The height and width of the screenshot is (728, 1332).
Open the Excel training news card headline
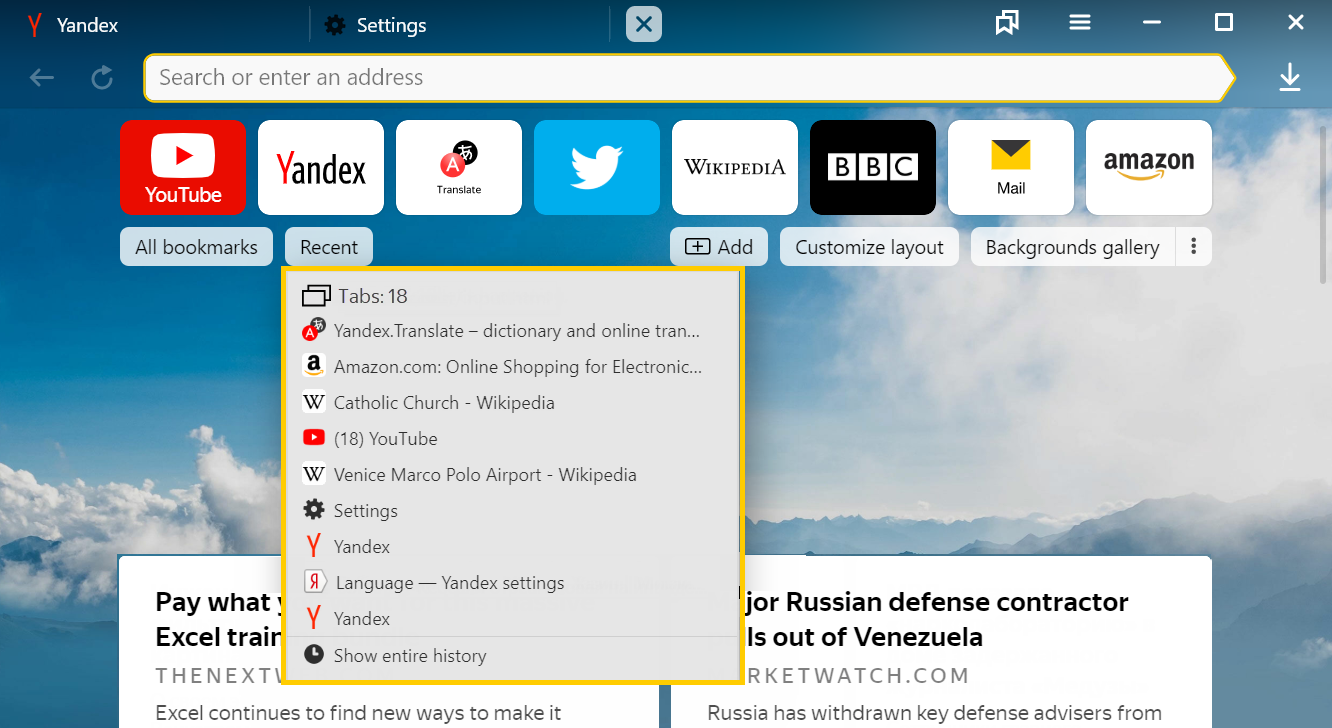(x=219, y=620)
